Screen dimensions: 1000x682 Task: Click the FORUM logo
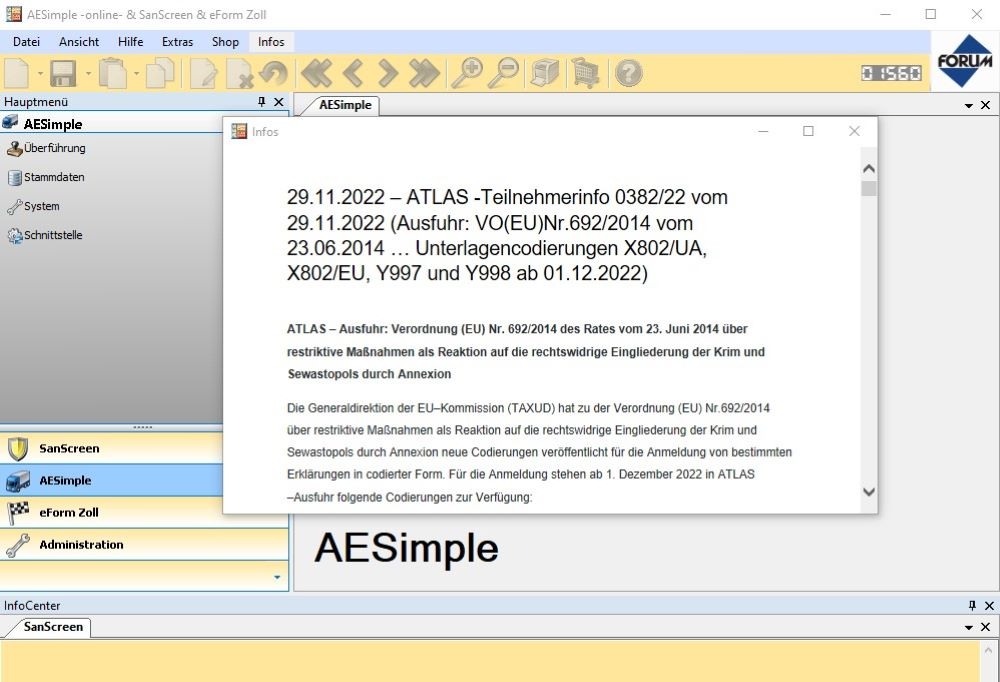[x=965, y=61]
